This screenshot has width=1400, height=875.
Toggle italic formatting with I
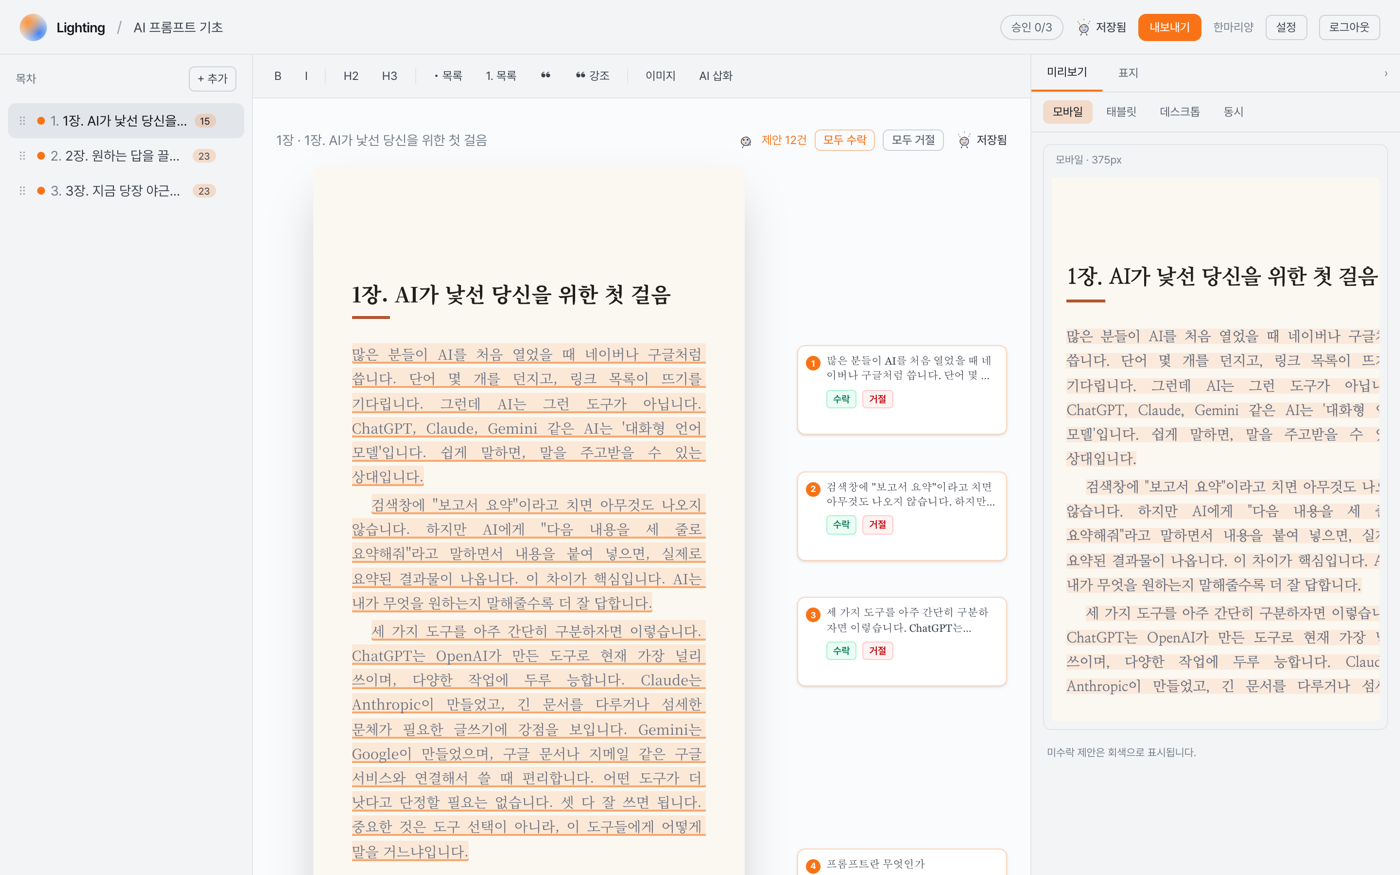306,76
